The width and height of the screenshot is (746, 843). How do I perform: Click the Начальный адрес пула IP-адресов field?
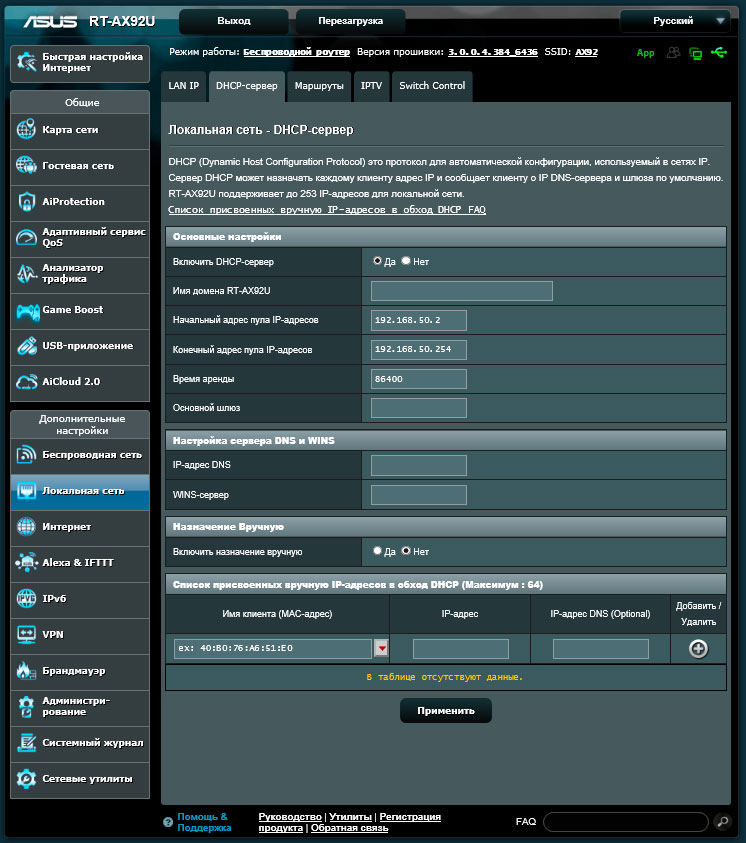tap(419, 320)
